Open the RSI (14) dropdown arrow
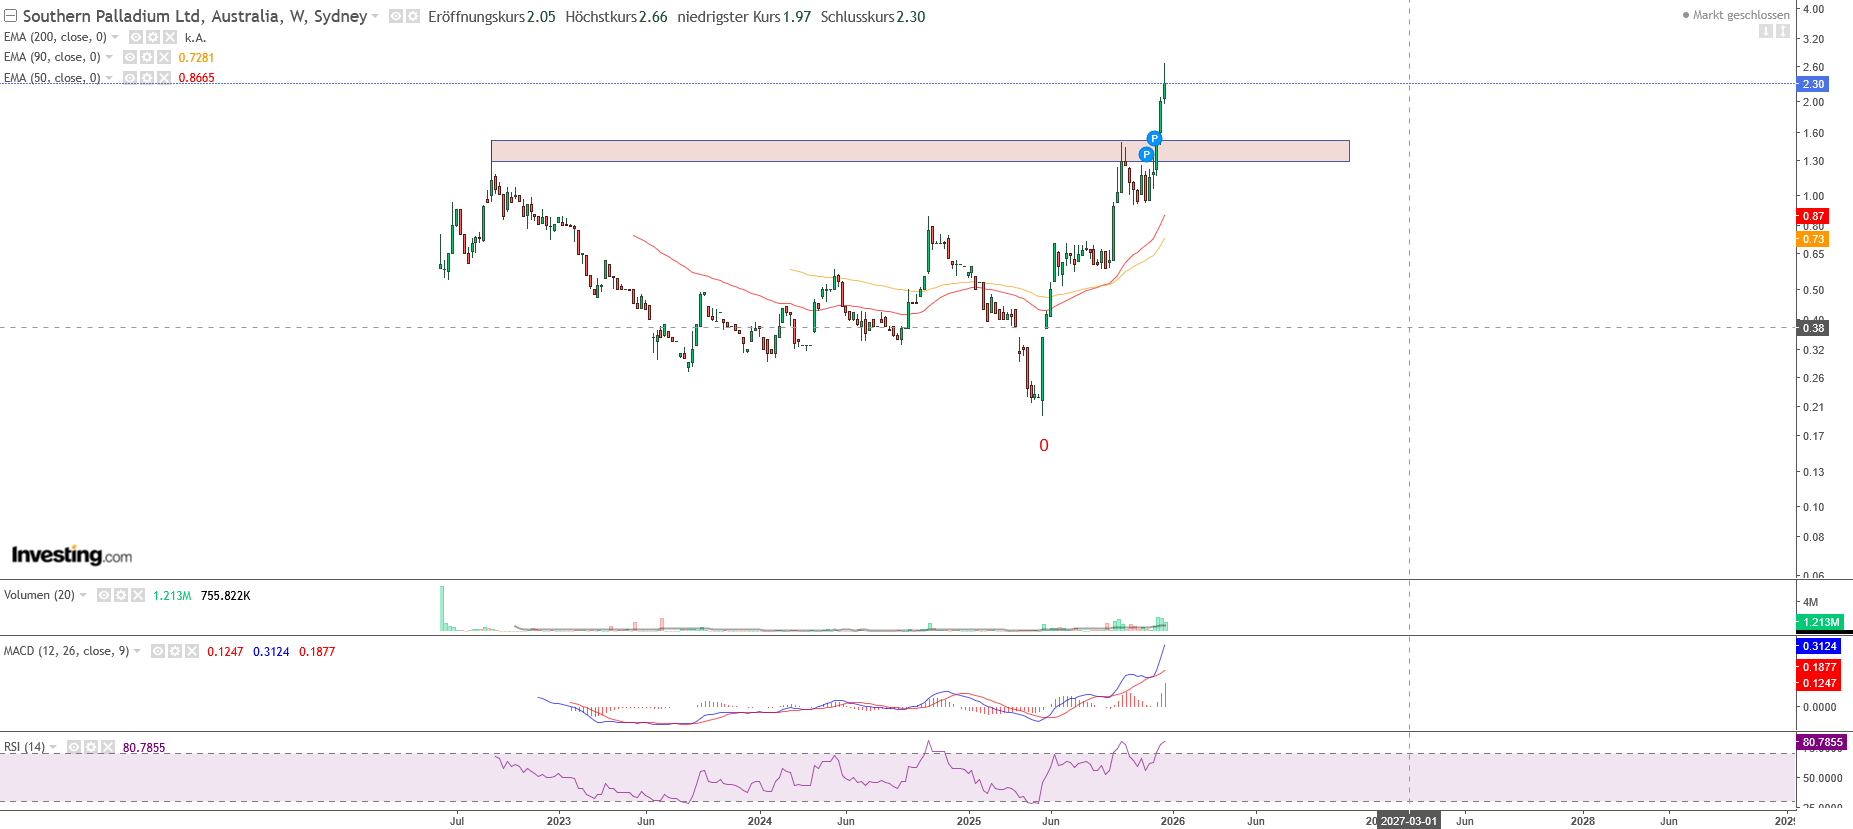 coord(53,747)
